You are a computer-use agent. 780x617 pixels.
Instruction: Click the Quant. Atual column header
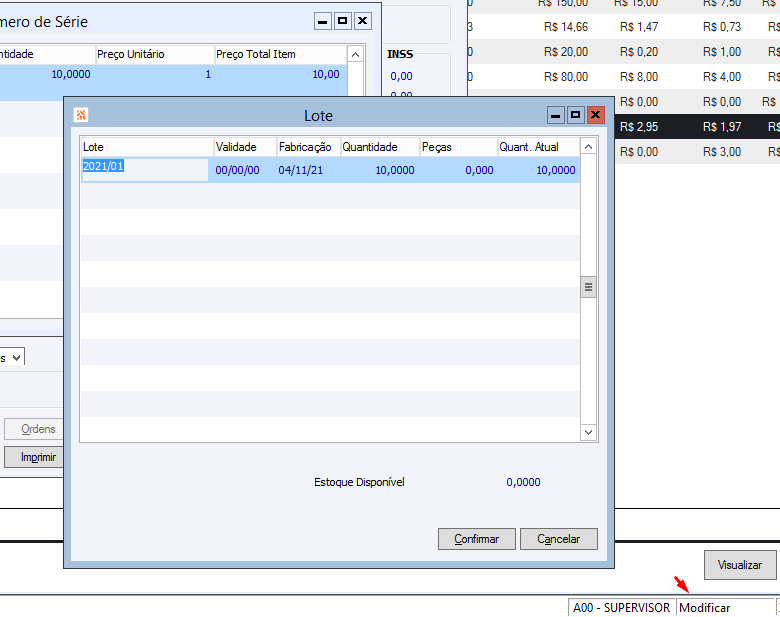pyautogui.click(x=539, y=147)
